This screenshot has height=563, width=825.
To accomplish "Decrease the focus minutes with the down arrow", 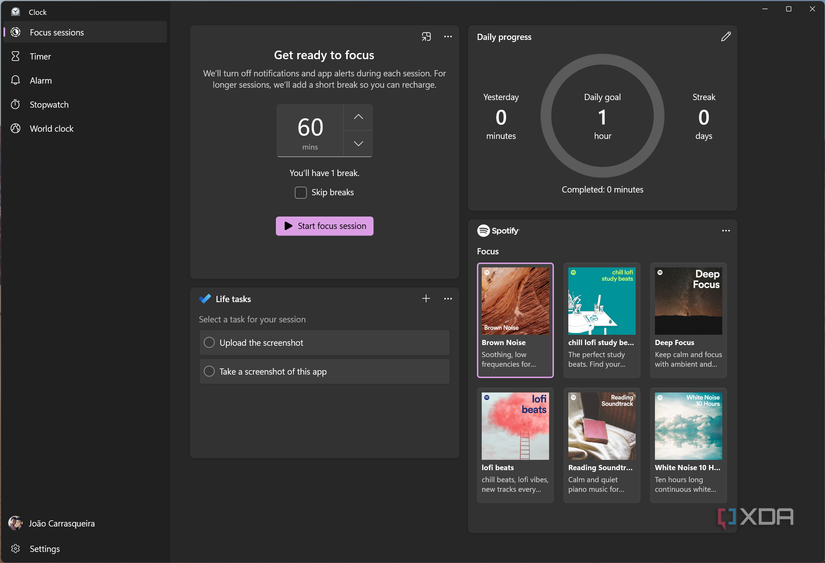I will tap(358, 144).
